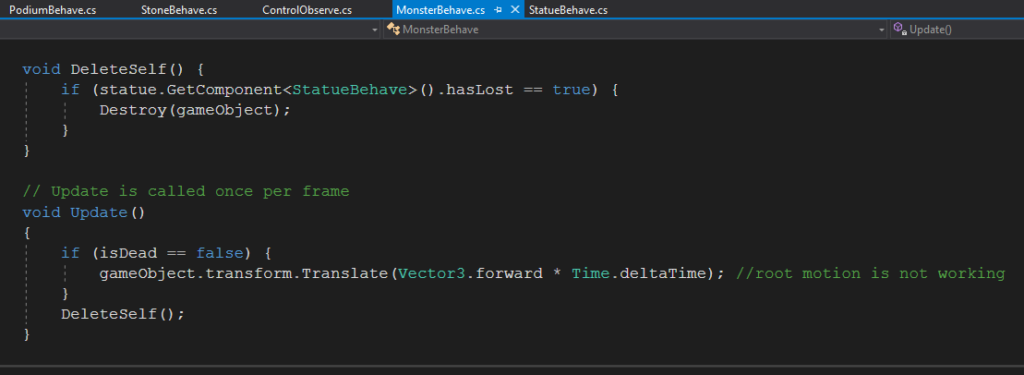Screen dimensions: 1024x375
Task: Click the Update method name in declaration
Action: [x=99, y=212]
